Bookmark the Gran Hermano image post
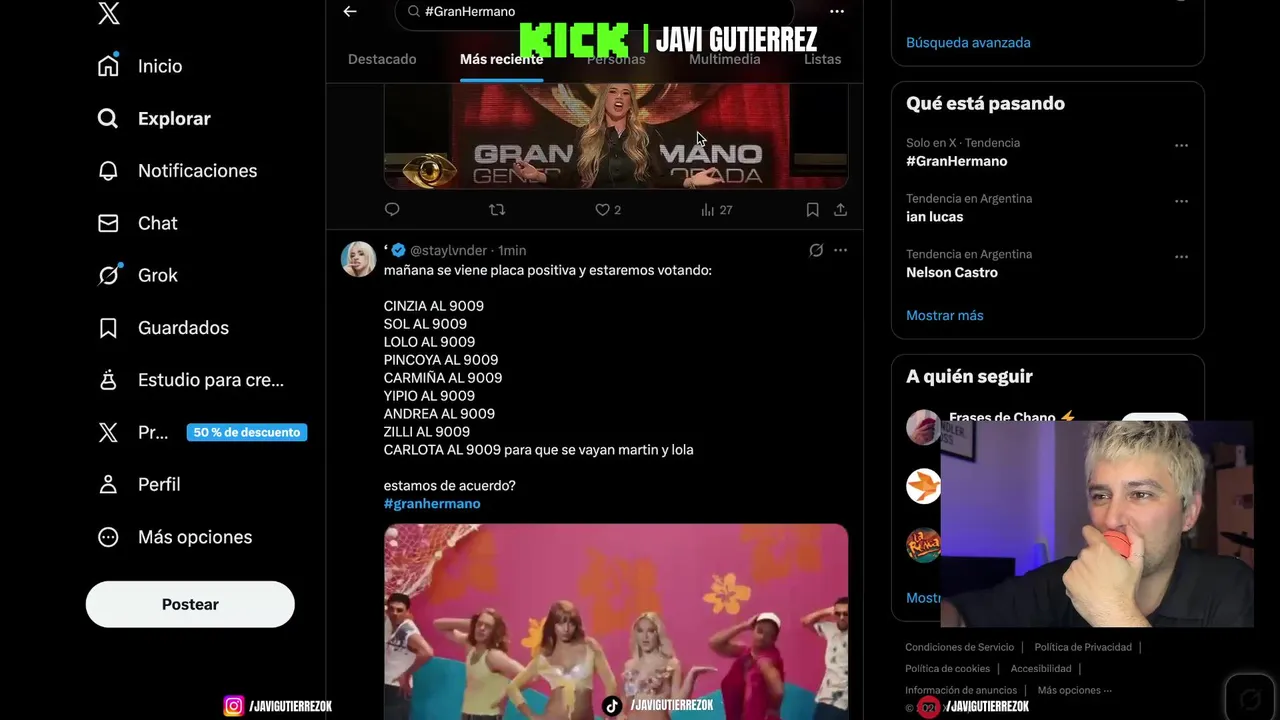Image resolution: width=1280 pixels, height=720 pixels. (x=812, y=209)
